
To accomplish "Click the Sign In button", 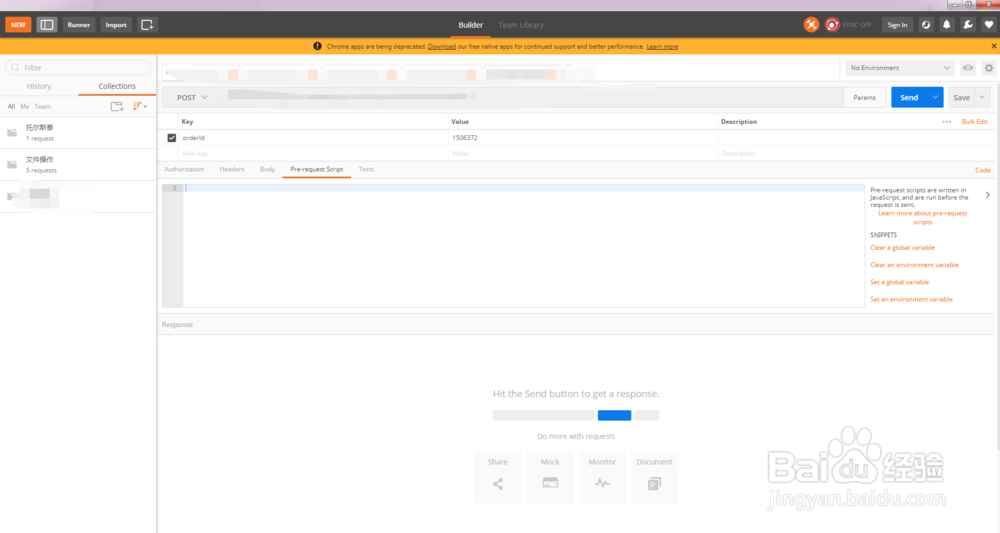I will [897, 25].
